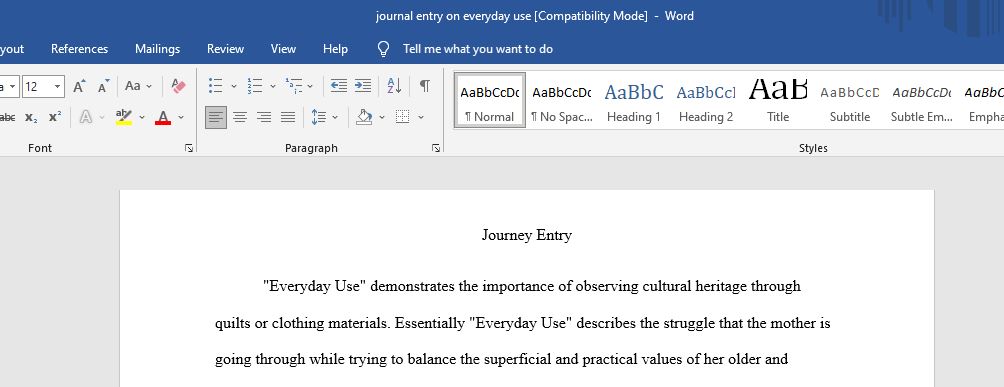Viewport: 1004px width, 387px height.
Task: Select Justify alignment
Action: (288, 117)
